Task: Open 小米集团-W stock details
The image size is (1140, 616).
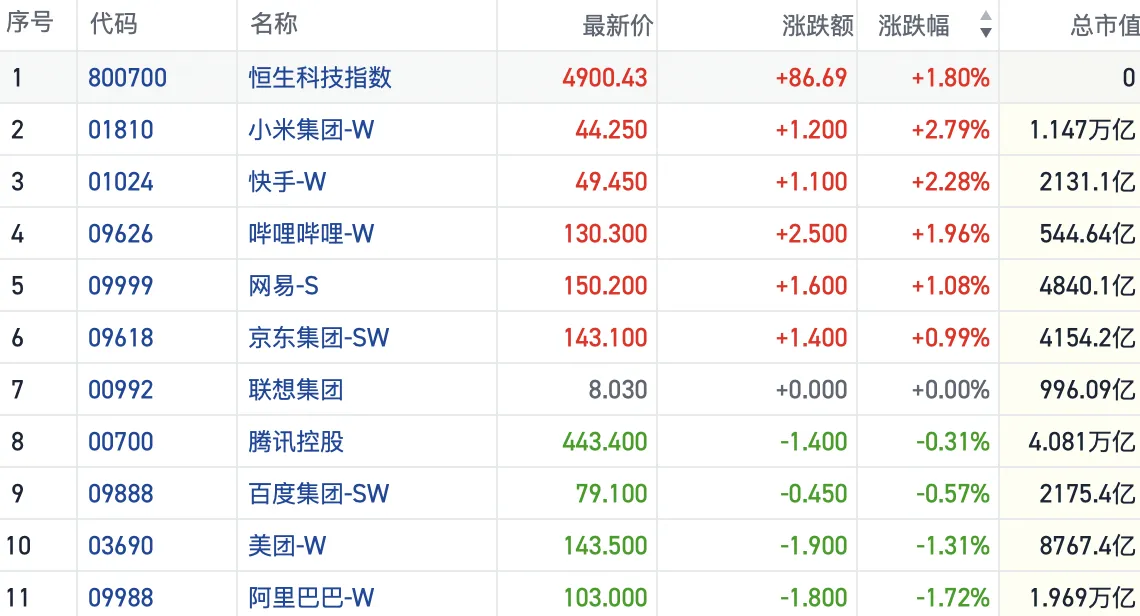Action: point(311,130)
